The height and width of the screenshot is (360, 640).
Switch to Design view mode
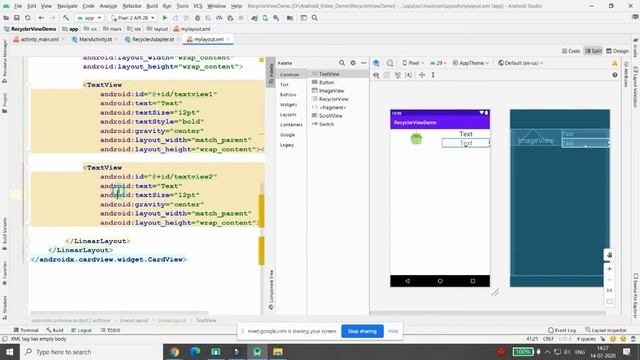pos(618,51)
